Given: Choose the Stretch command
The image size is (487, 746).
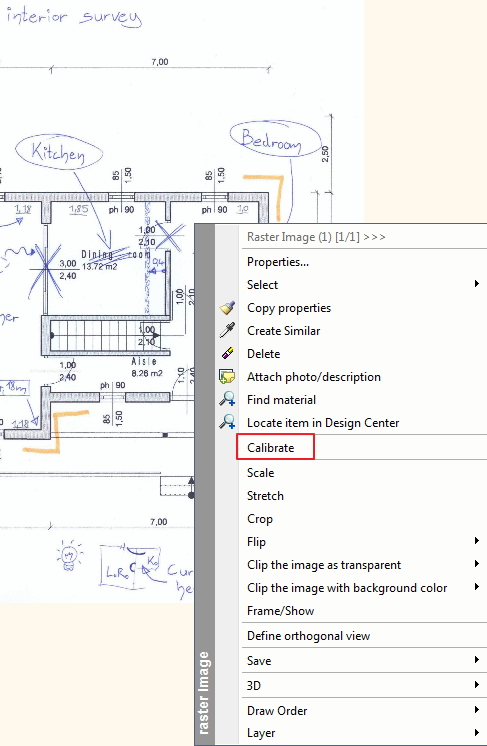Looking at the screenshot, I should click(x=265, y=496).
